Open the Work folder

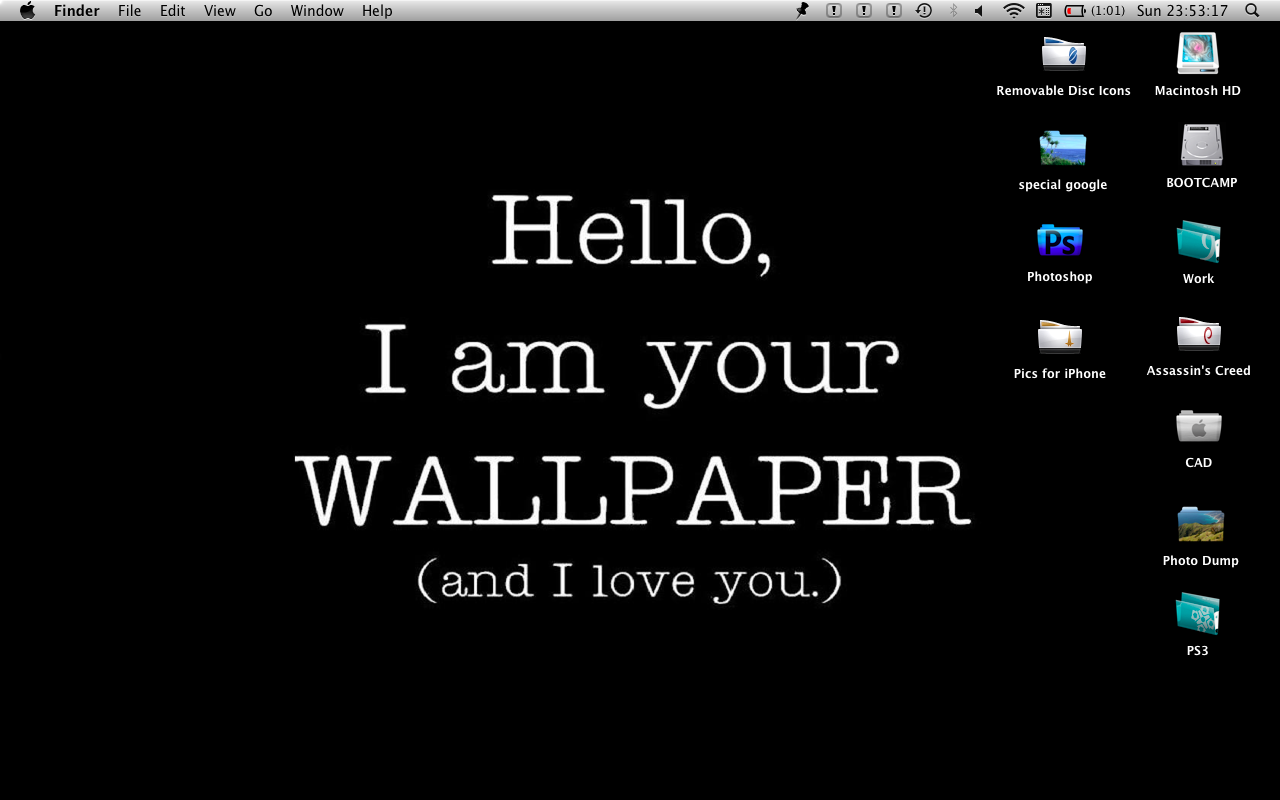point(1197,241)
